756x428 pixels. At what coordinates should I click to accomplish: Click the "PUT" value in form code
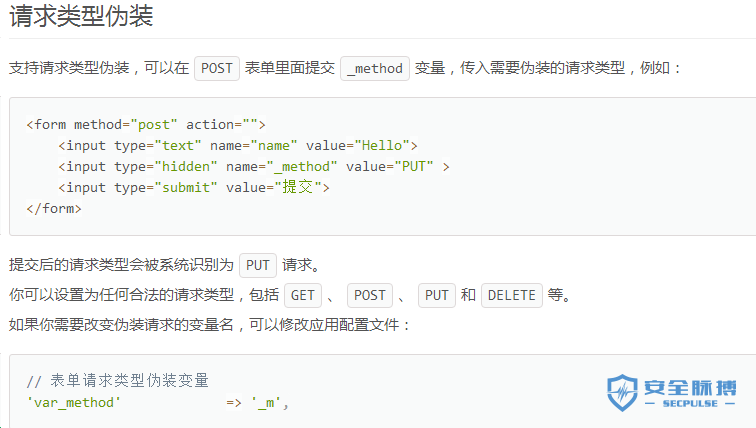(414, 167)
